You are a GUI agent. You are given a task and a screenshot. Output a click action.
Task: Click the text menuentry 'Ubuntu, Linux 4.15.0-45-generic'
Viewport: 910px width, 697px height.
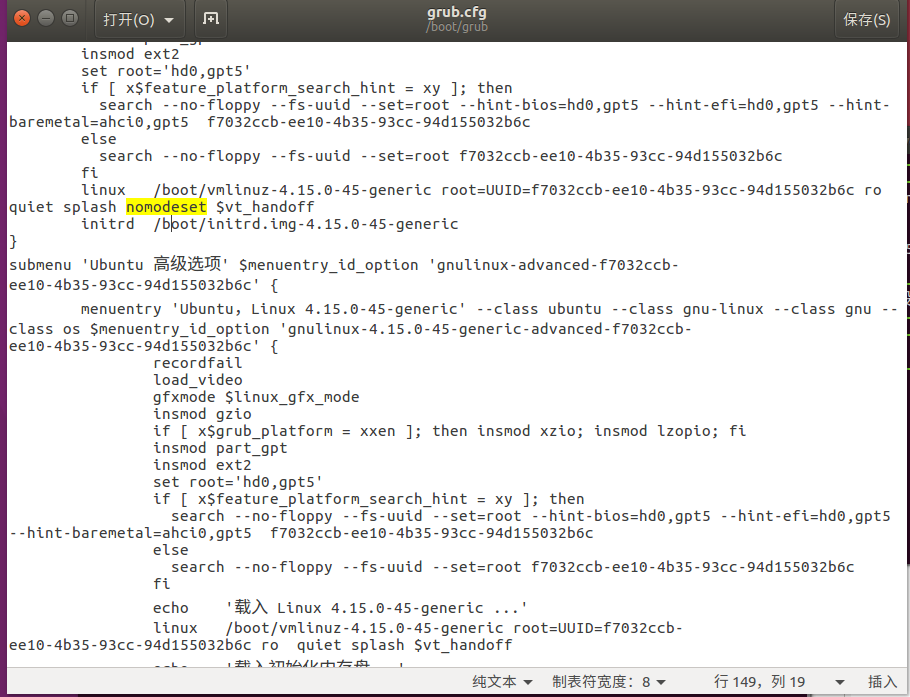(273, 309)
